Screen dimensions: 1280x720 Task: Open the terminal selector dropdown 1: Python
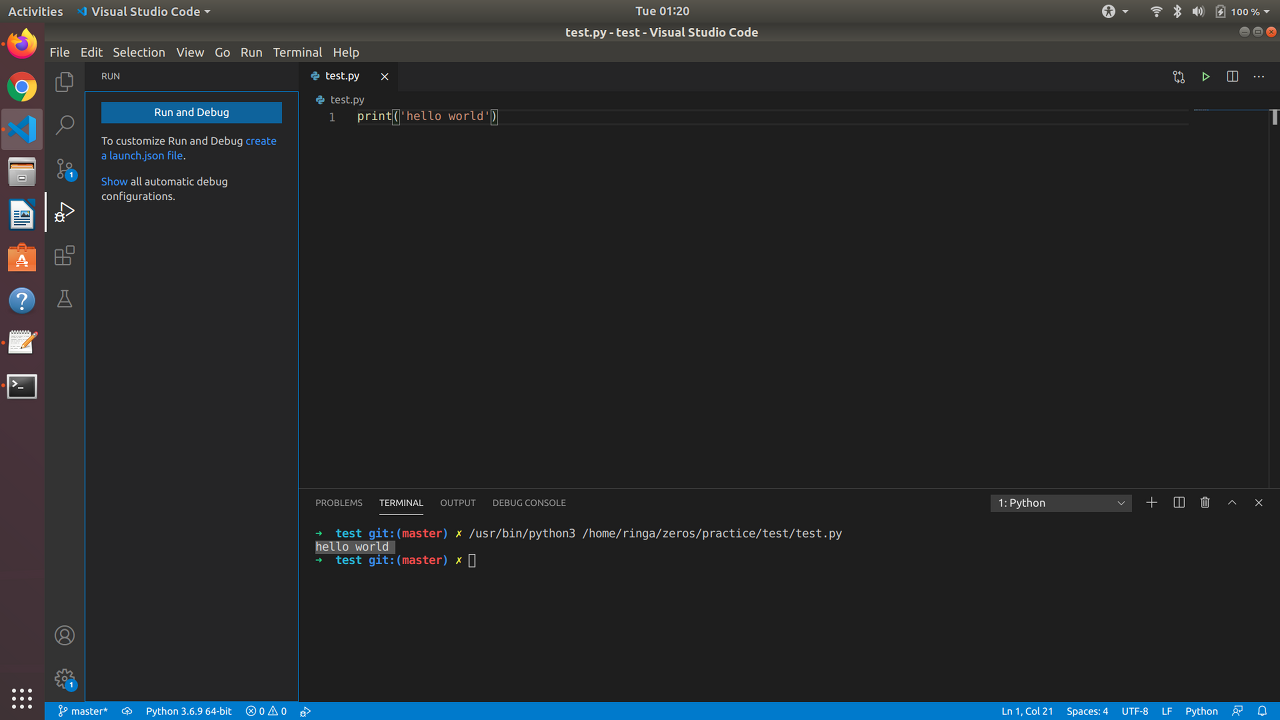click(x=1061, y=503)
